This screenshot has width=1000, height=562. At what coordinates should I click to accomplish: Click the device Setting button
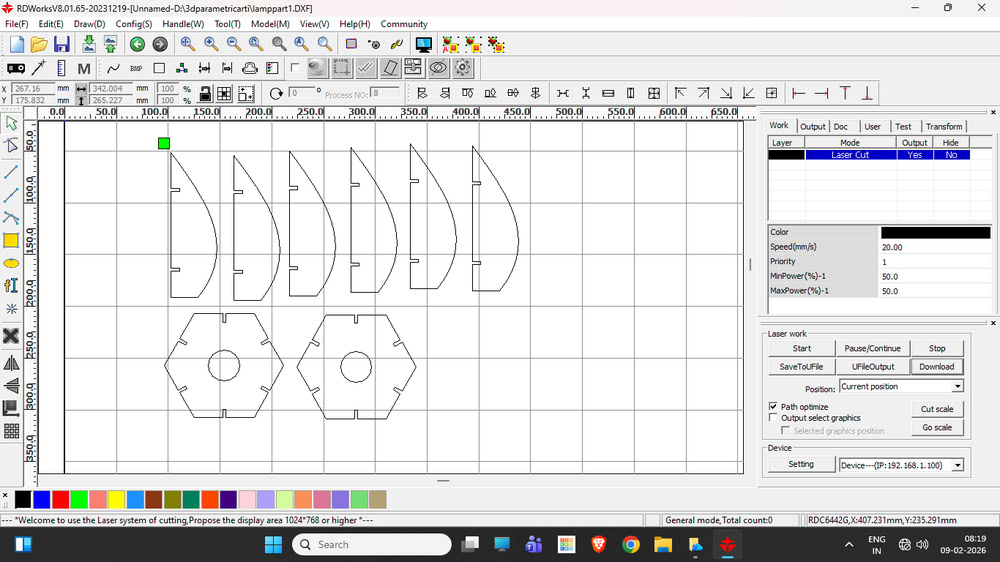pos(801,464)
